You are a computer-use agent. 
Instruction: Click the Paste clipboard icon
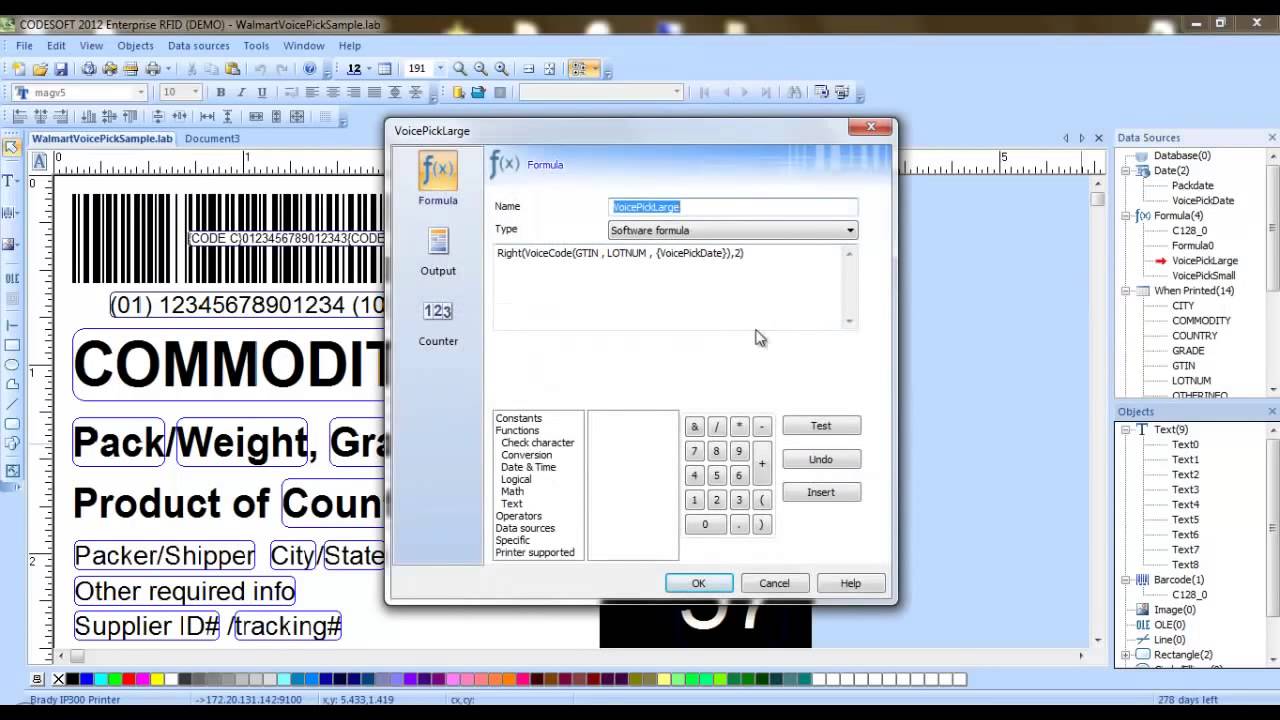(x=232, y=69)
